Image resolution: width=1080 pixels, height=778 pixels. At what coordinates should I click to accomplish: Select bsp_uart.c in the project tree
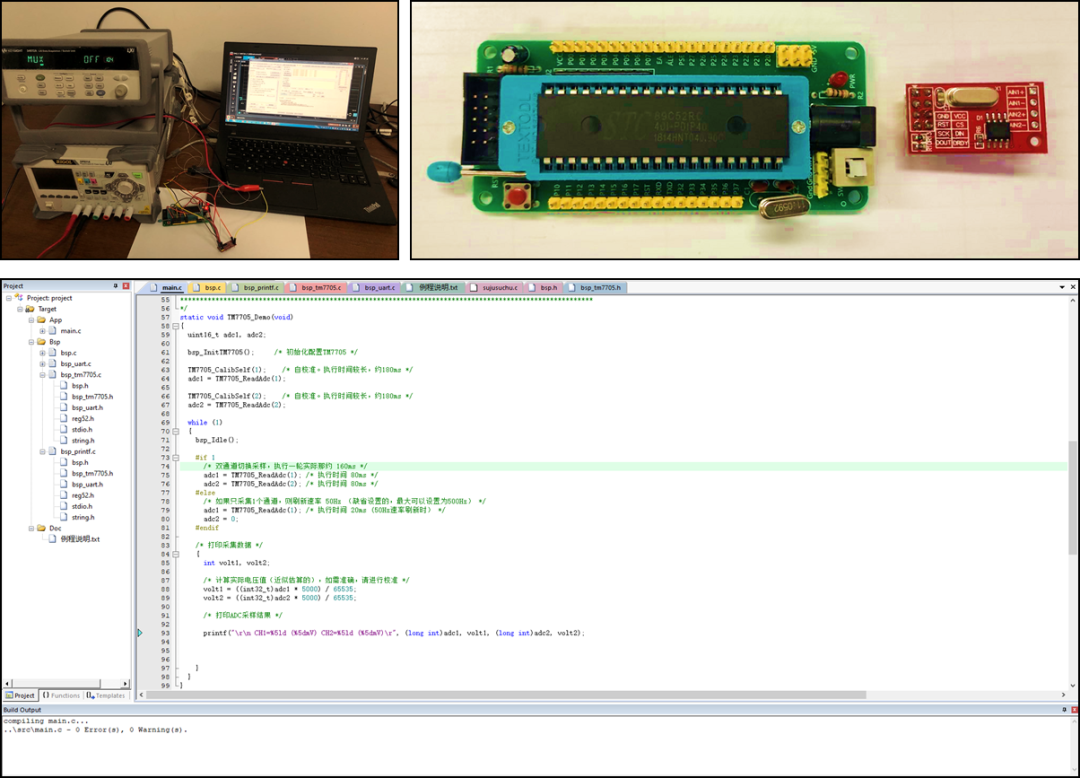click(76, 364)
